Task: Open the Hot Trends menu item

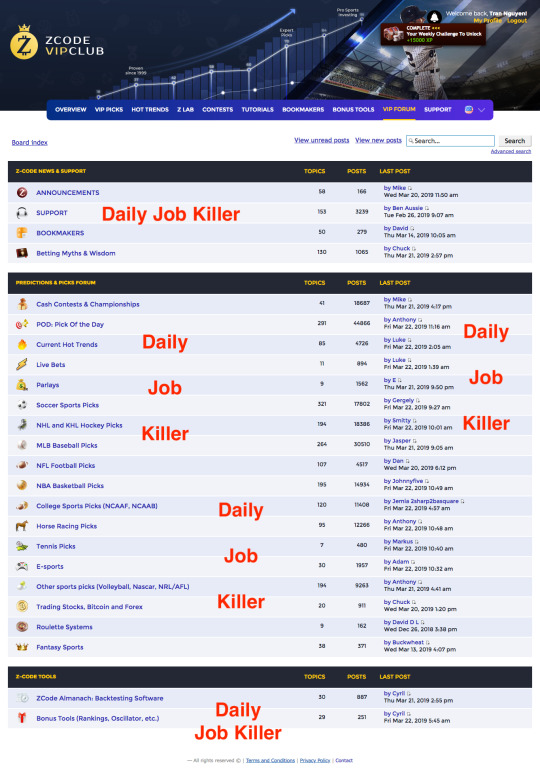Action: pyautogui.click(x=150, y=109)
